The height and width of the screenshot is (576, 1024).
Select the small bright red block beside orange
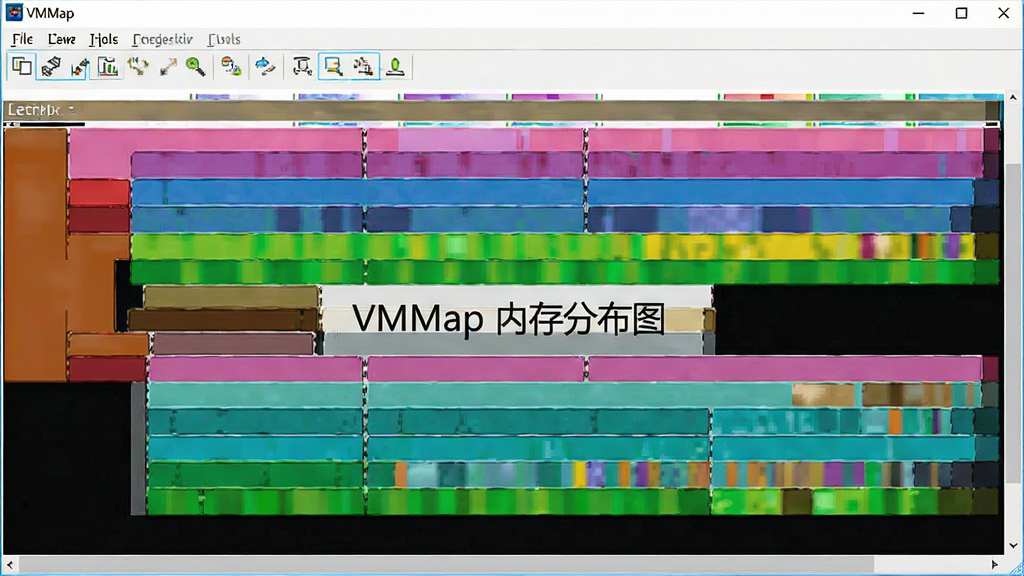(99, 193)
